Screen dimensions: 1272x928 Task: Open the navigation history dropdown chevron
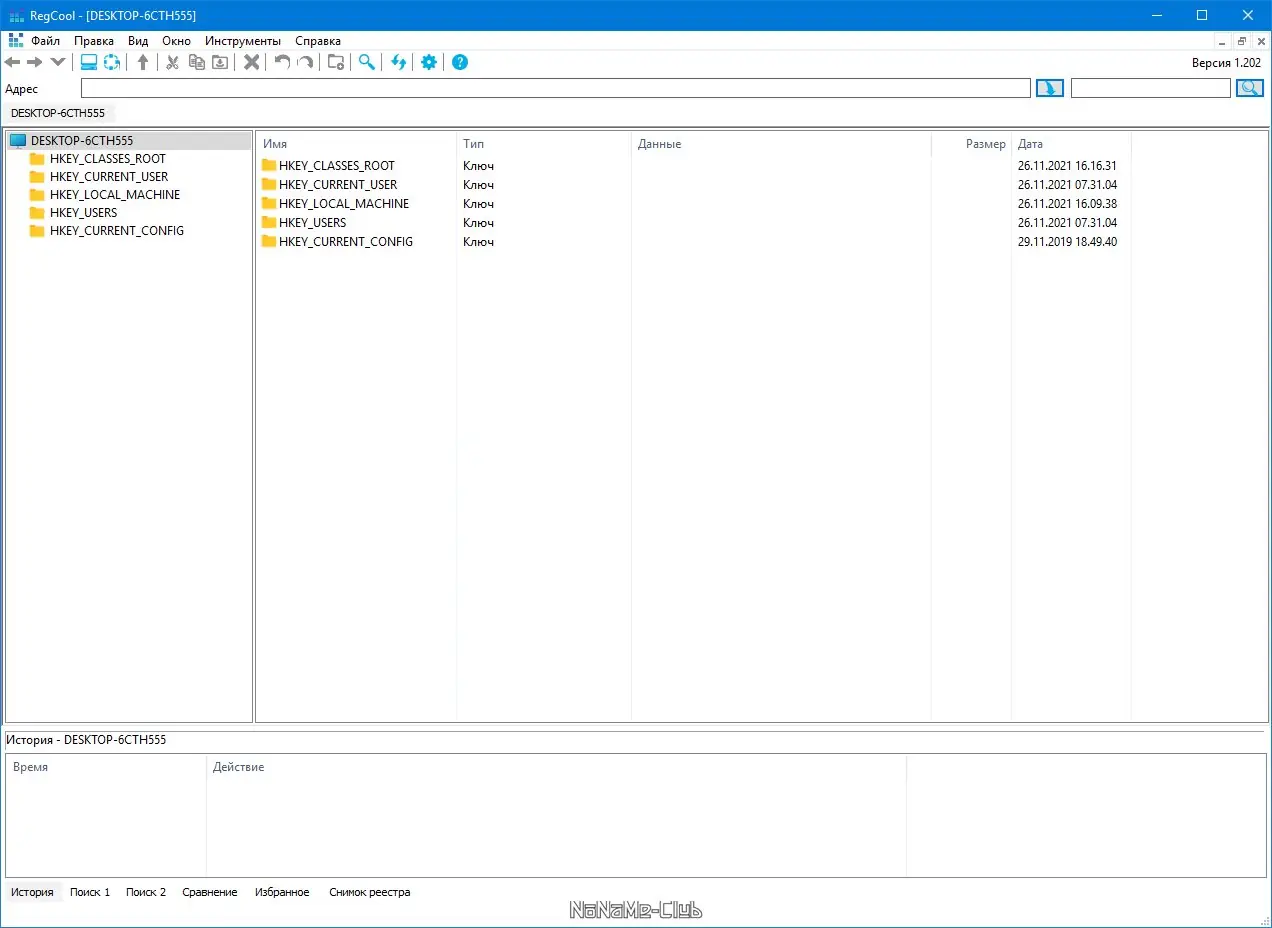click(57, 62)
